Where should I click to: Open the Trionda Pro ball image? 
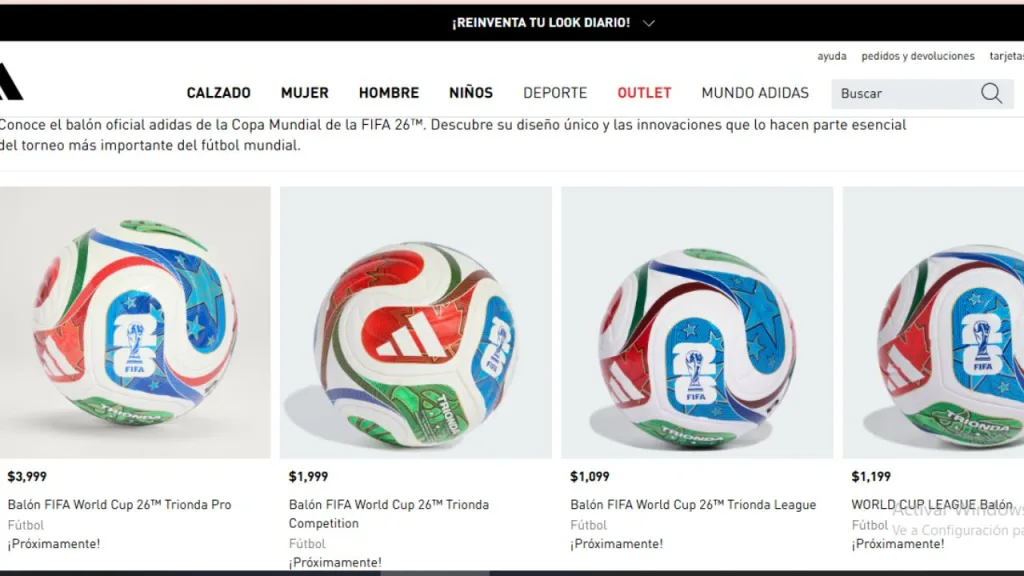pyautogui.click(x=135, y=323)
